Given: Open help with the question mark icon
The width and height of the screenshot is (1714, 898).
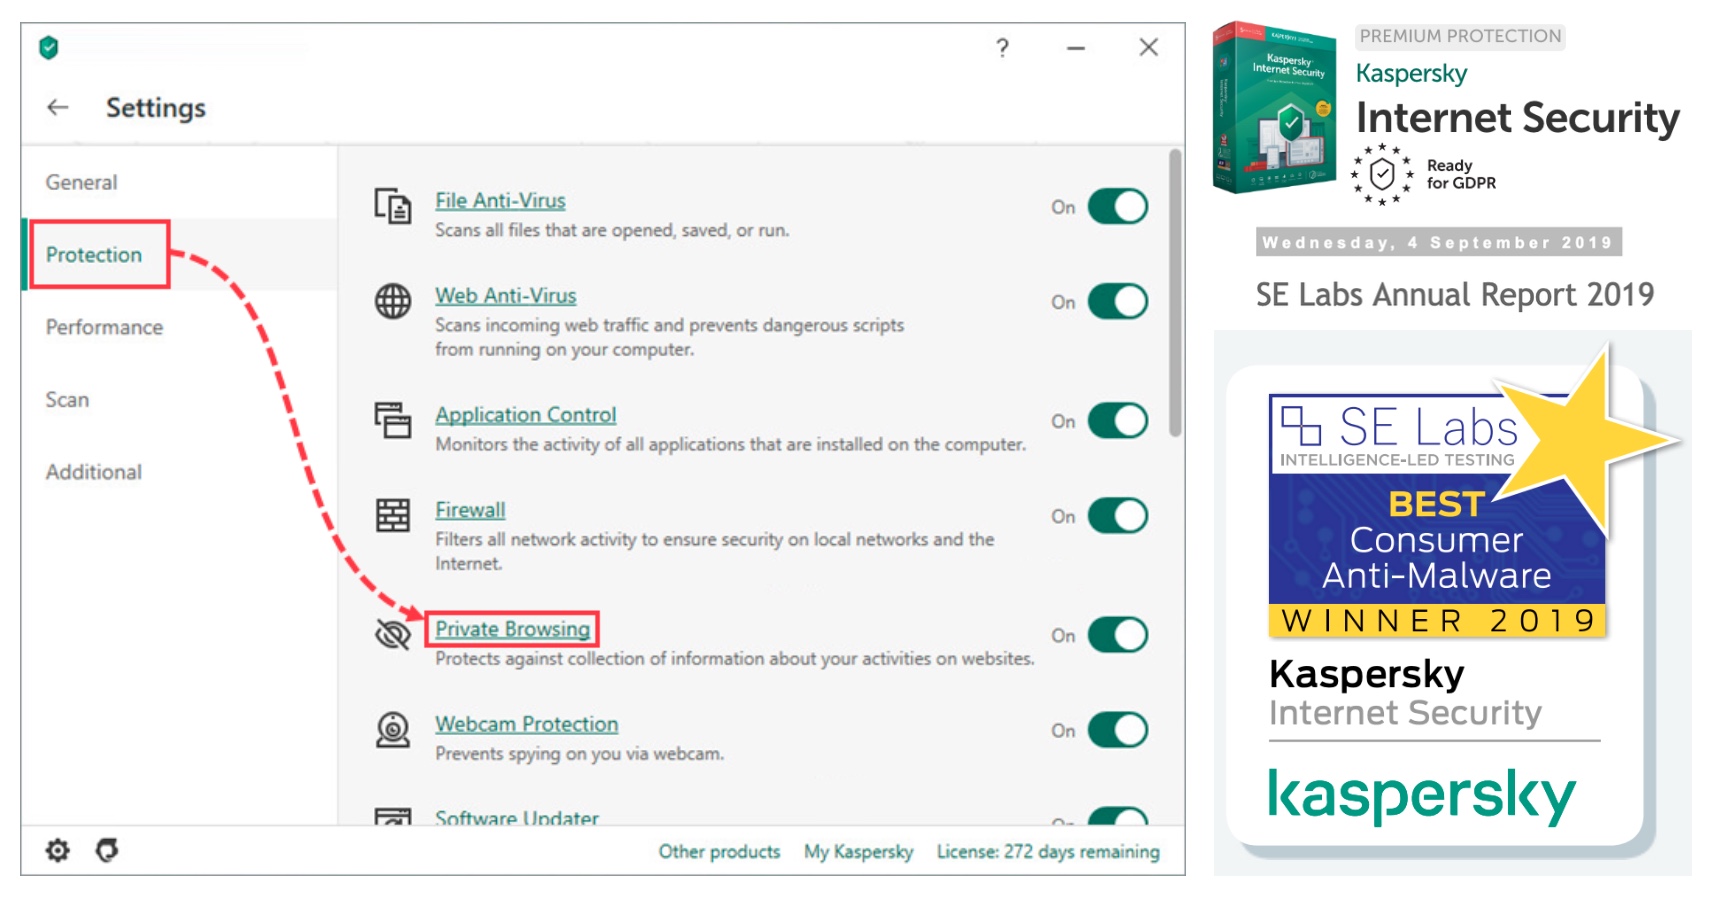Looking at the screenshot, I should (1002, 47).
